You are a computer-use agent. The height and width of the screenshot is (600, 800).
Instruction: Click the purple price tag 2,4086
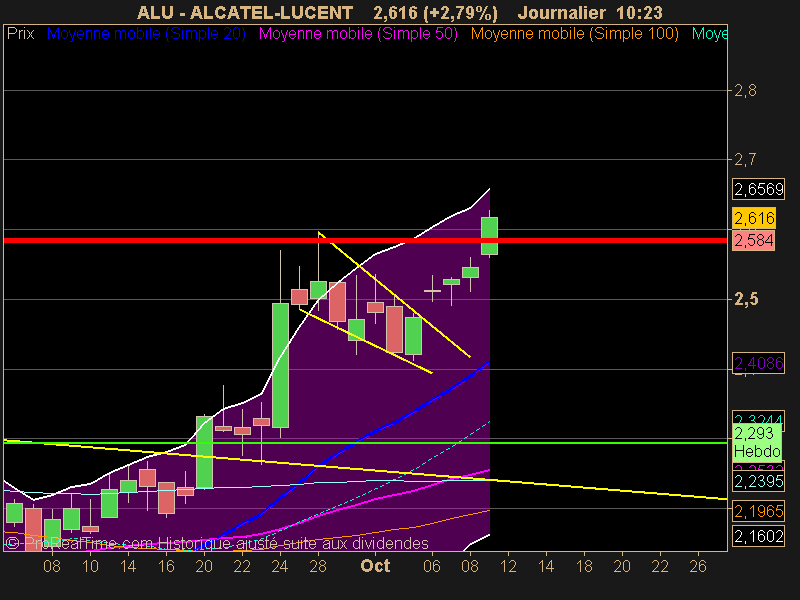[758, 363]
